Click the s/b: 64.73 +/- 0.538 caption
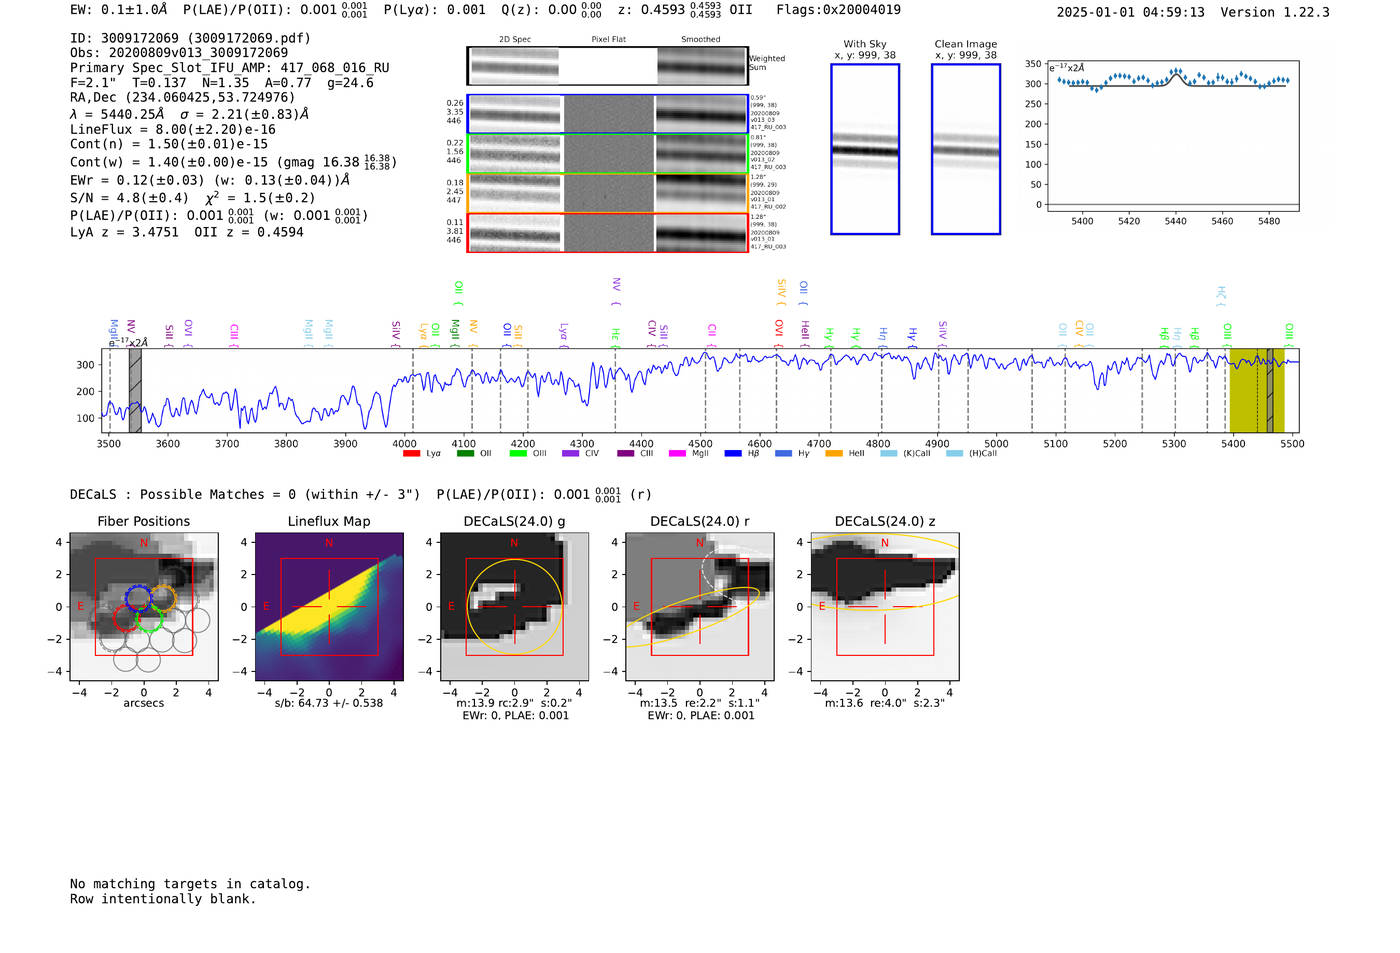This screenshot has width=1400, height=953. (x=329, y=703)
